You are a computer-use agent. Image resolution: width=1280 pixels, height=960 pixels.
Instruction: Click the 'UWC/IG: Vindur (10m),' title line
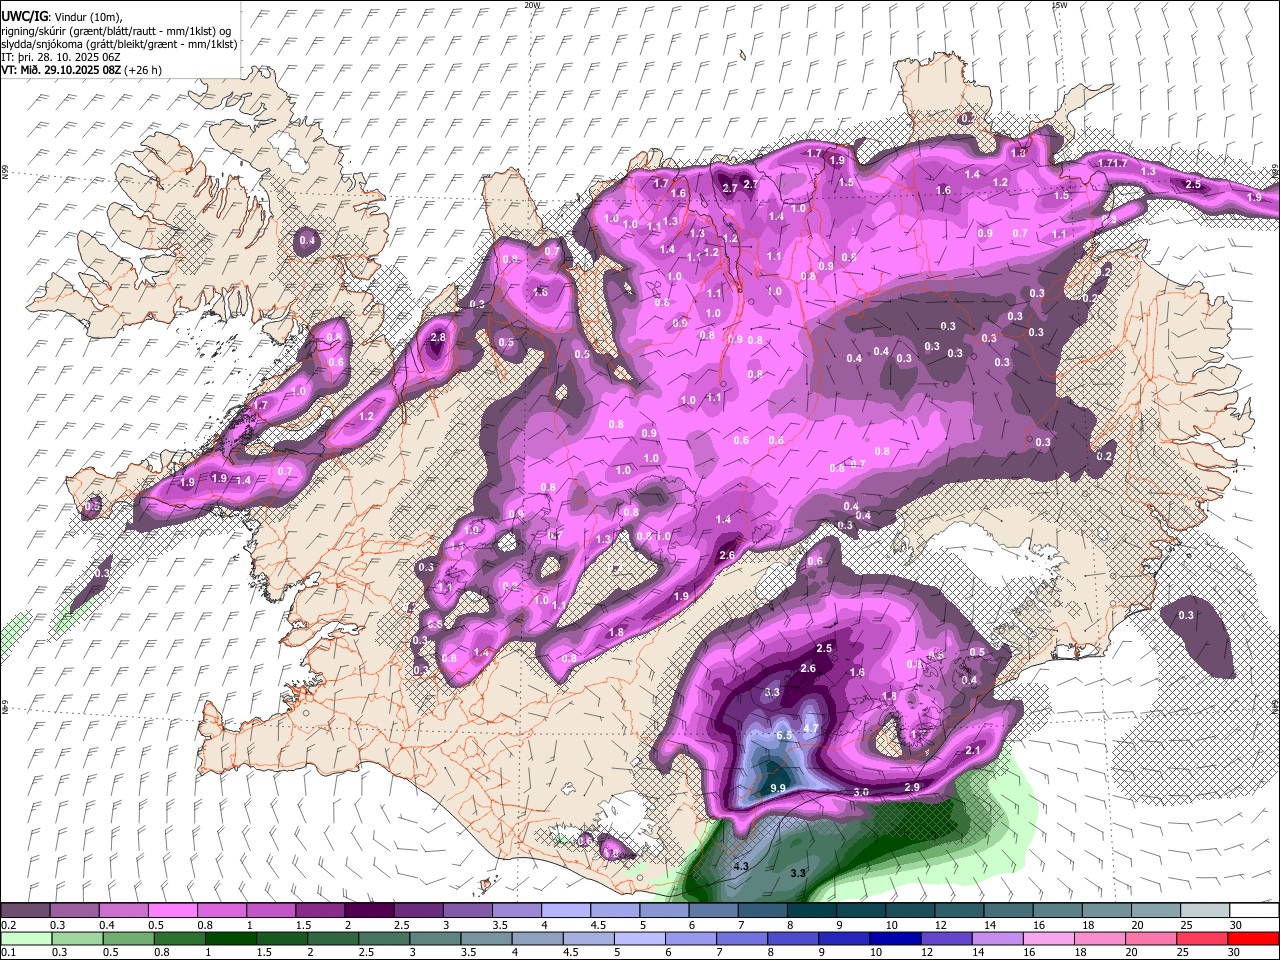pos(62,17)
